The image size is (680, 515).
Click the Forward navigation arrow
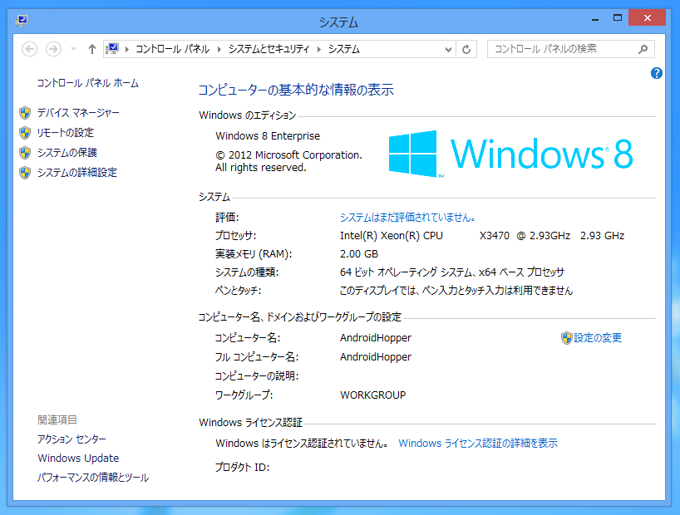(54, 49)
